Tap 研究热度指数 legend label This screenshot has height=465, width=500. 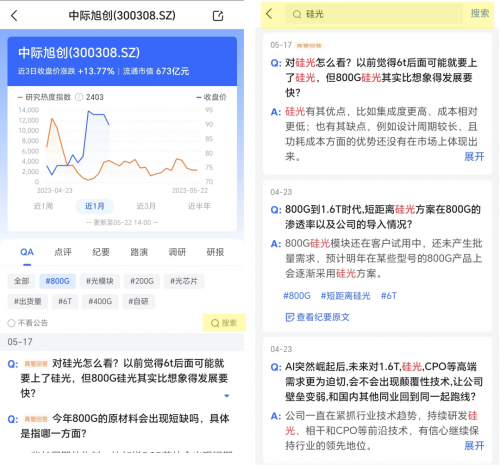pyautogui.click(x=48, y=97)
